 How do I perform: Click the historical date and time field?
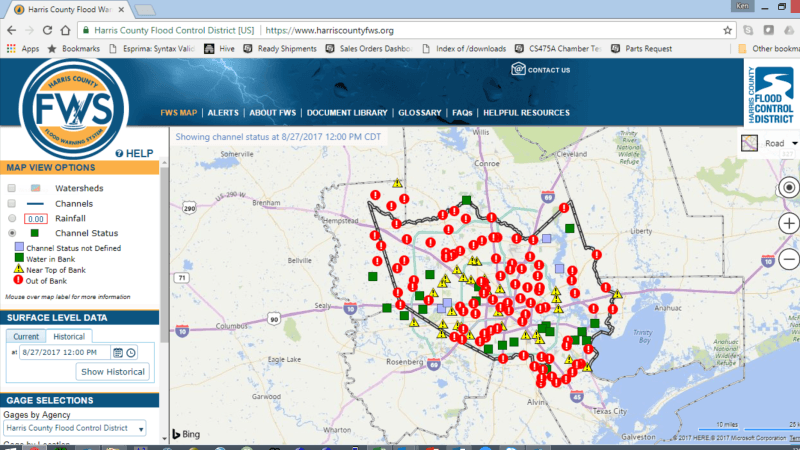(64, 353)
